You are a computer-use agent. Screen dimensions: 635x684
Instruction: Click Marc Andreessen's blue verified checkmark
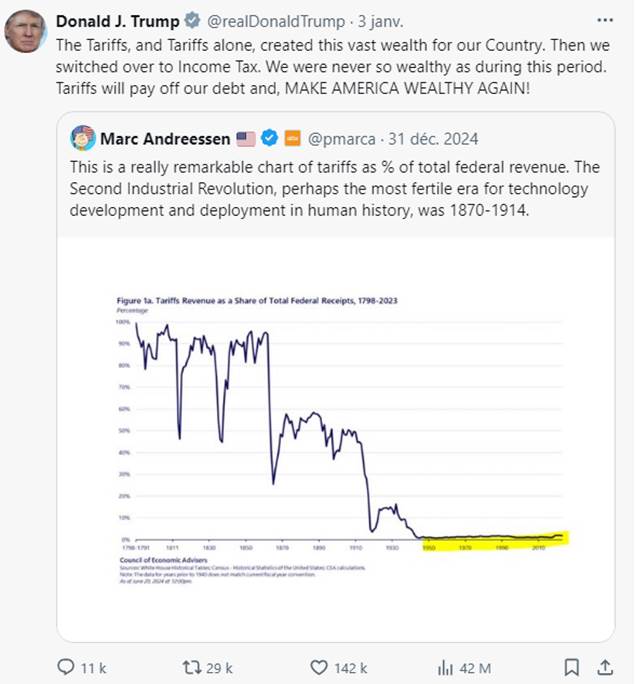(x=270, y=138)
